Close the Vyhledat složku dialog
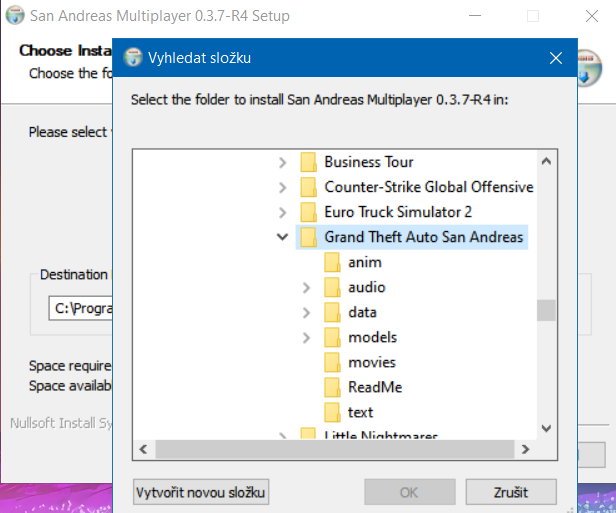Viewport: 616px width, 513px height. point(556,58)
